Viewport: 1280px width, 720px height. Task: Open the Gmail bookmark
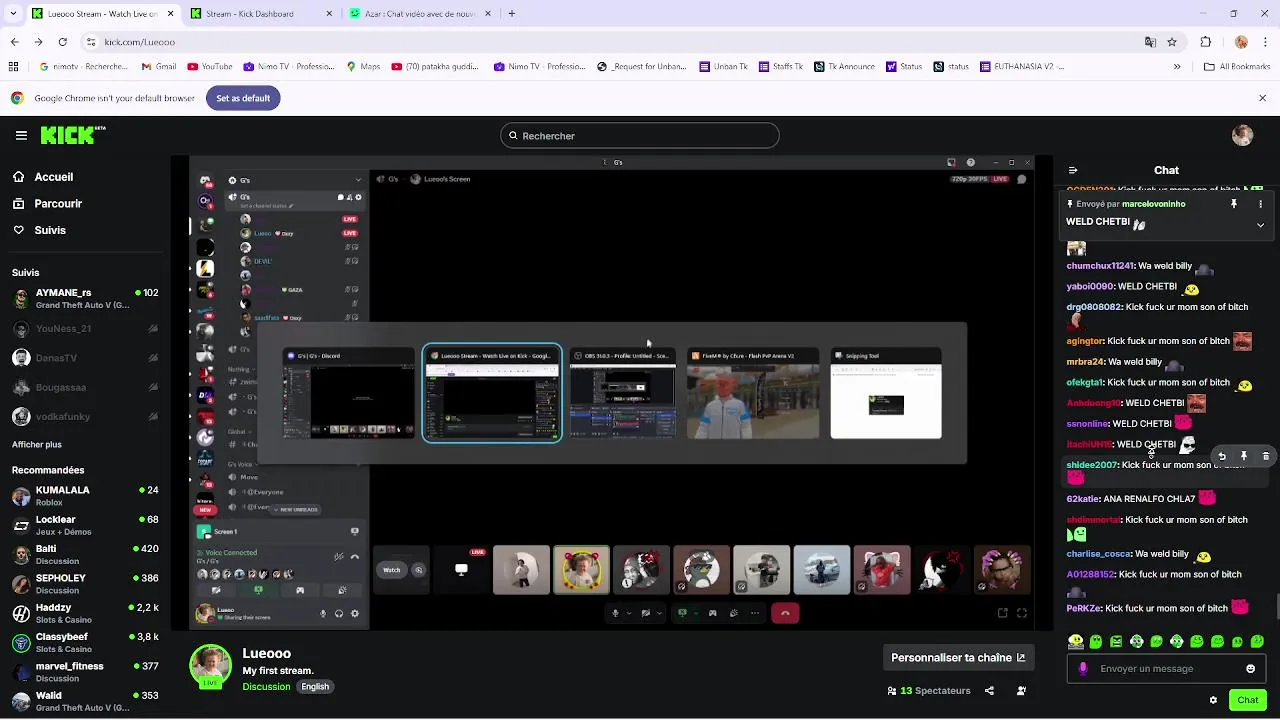coord(159,67)
